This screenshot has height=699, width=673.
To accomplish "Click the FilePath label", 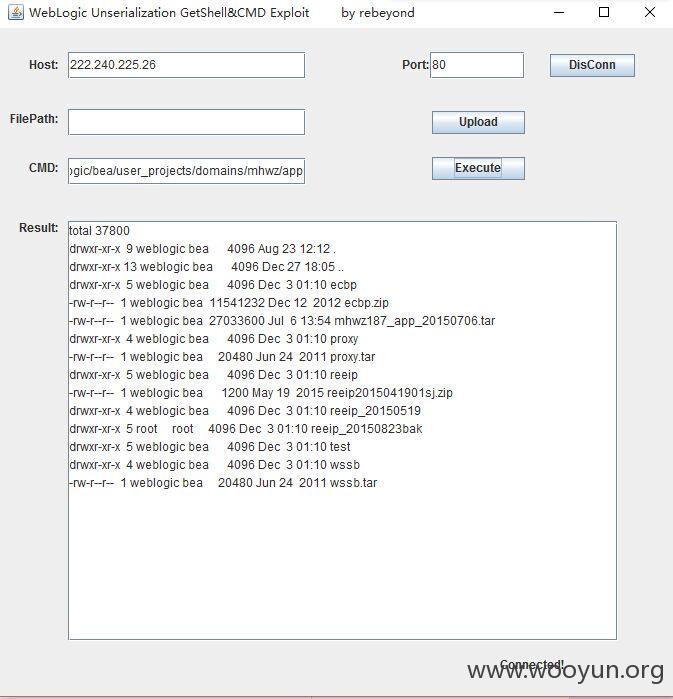I will (34, 119).
